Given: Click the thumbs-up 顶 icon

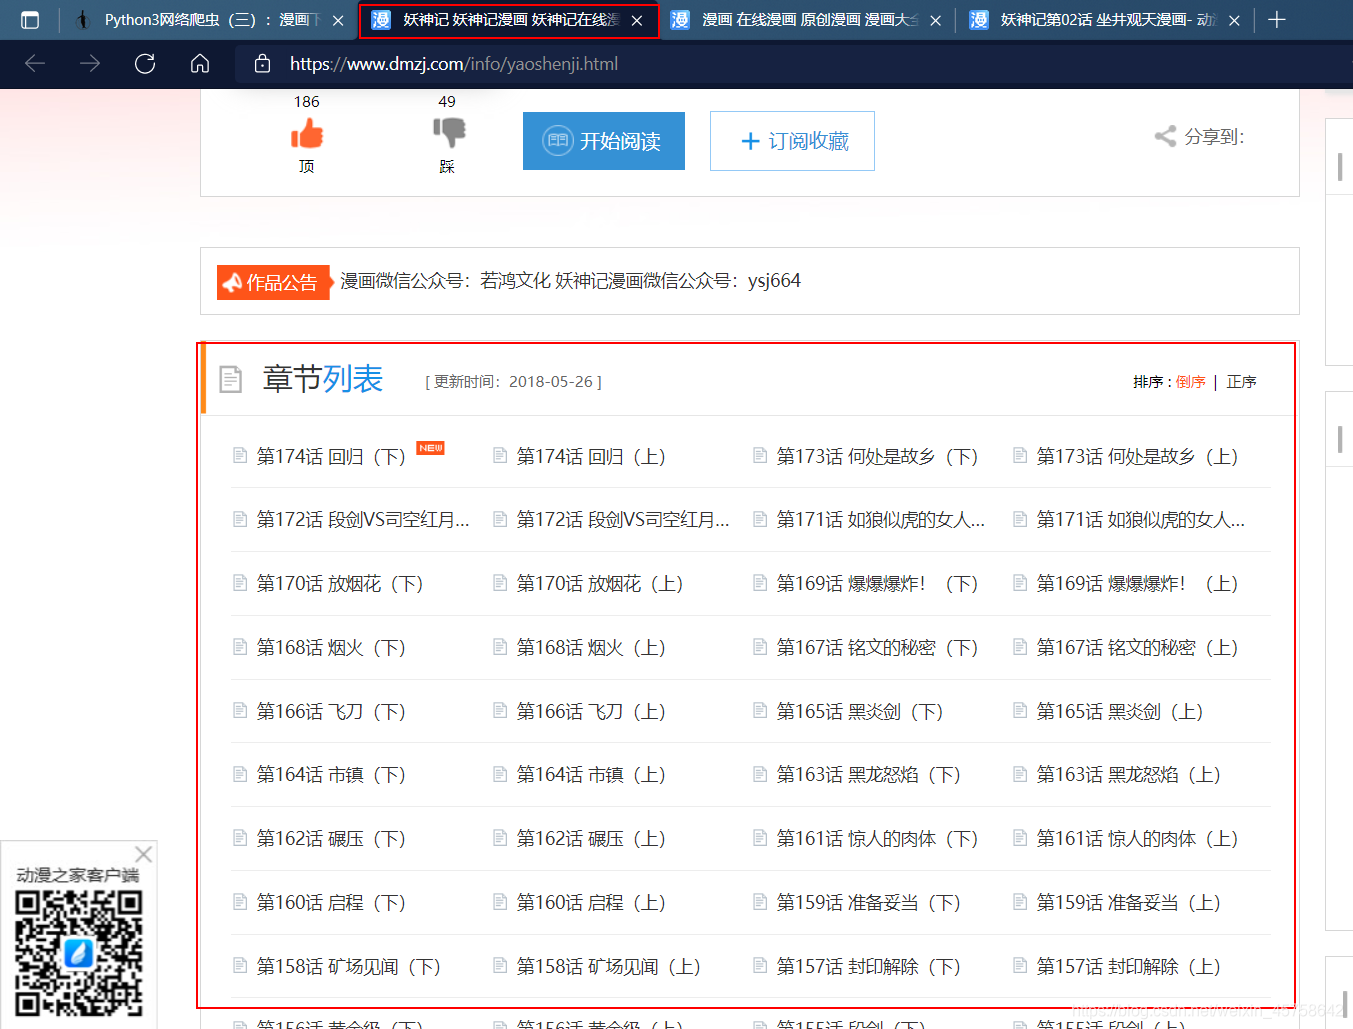Looking at the screenshot, I should pos(307,134).
